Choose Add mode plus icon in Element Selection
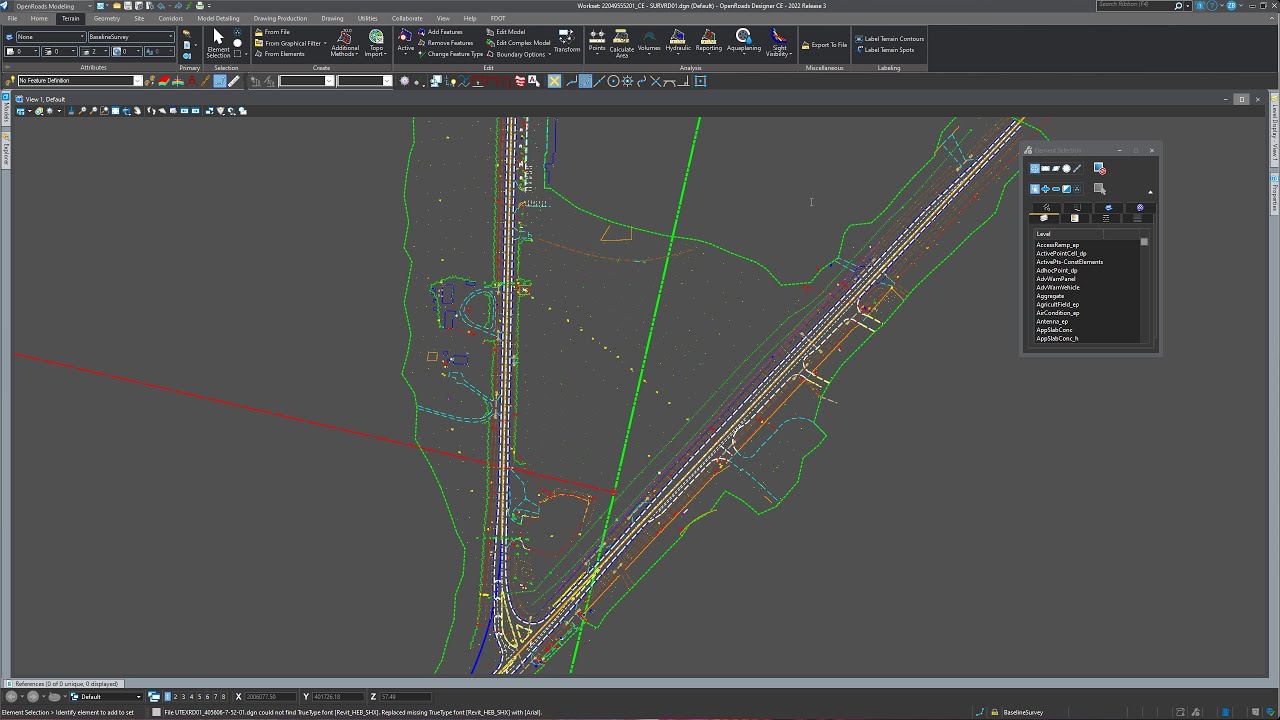 point(1045,189)
